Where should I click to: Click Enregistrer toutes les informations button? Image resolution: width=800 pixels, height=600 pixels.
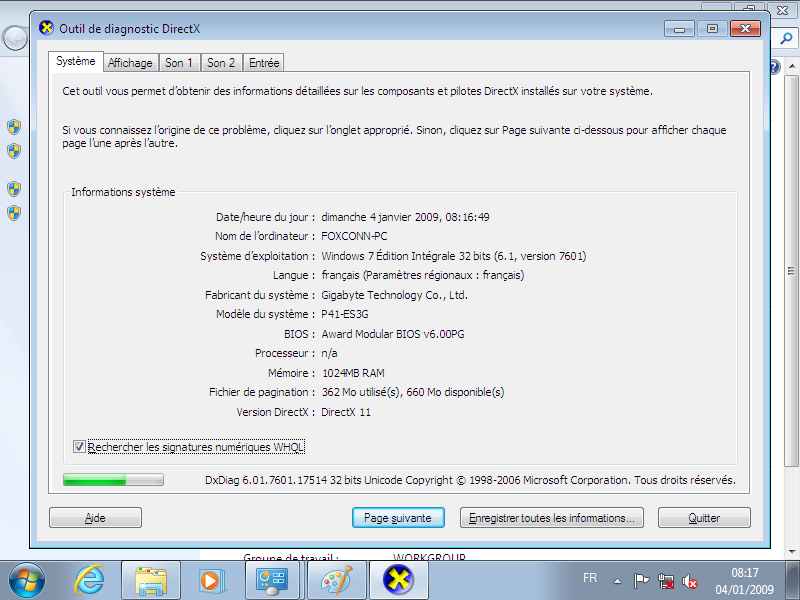tap(551, 518)
